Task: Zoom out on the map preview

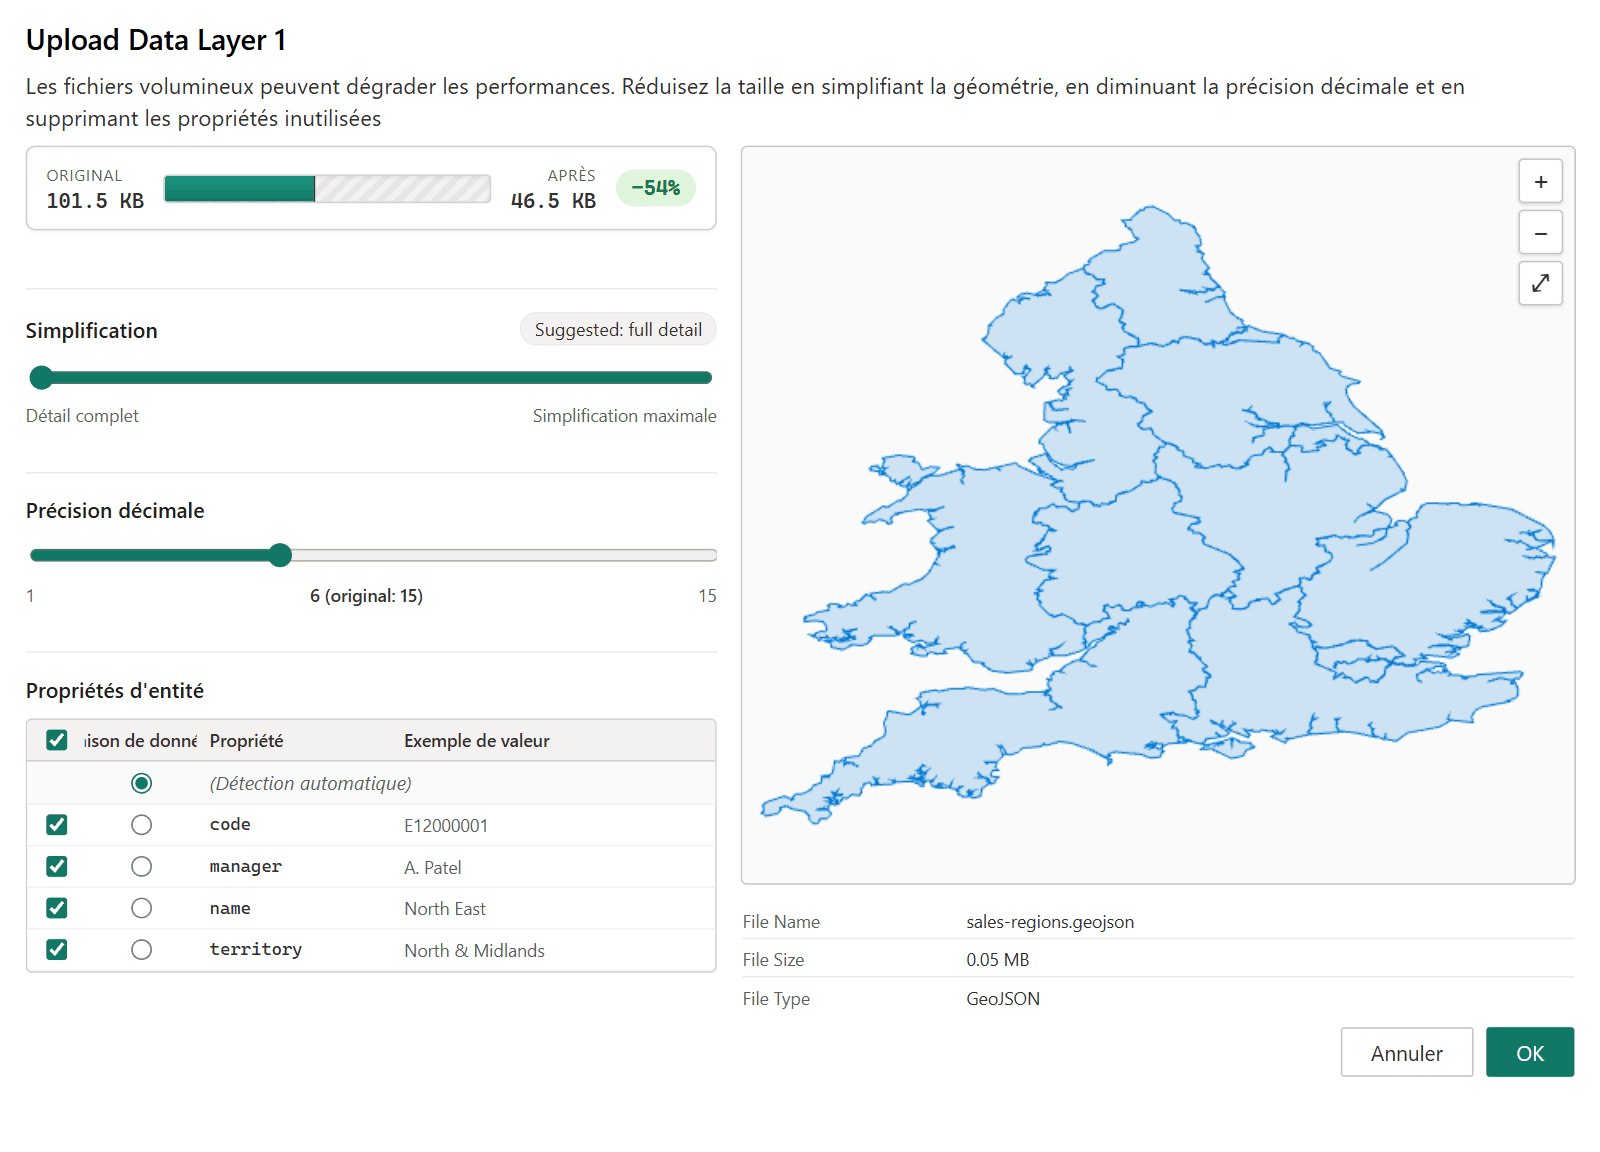Action: [1540, 233]
